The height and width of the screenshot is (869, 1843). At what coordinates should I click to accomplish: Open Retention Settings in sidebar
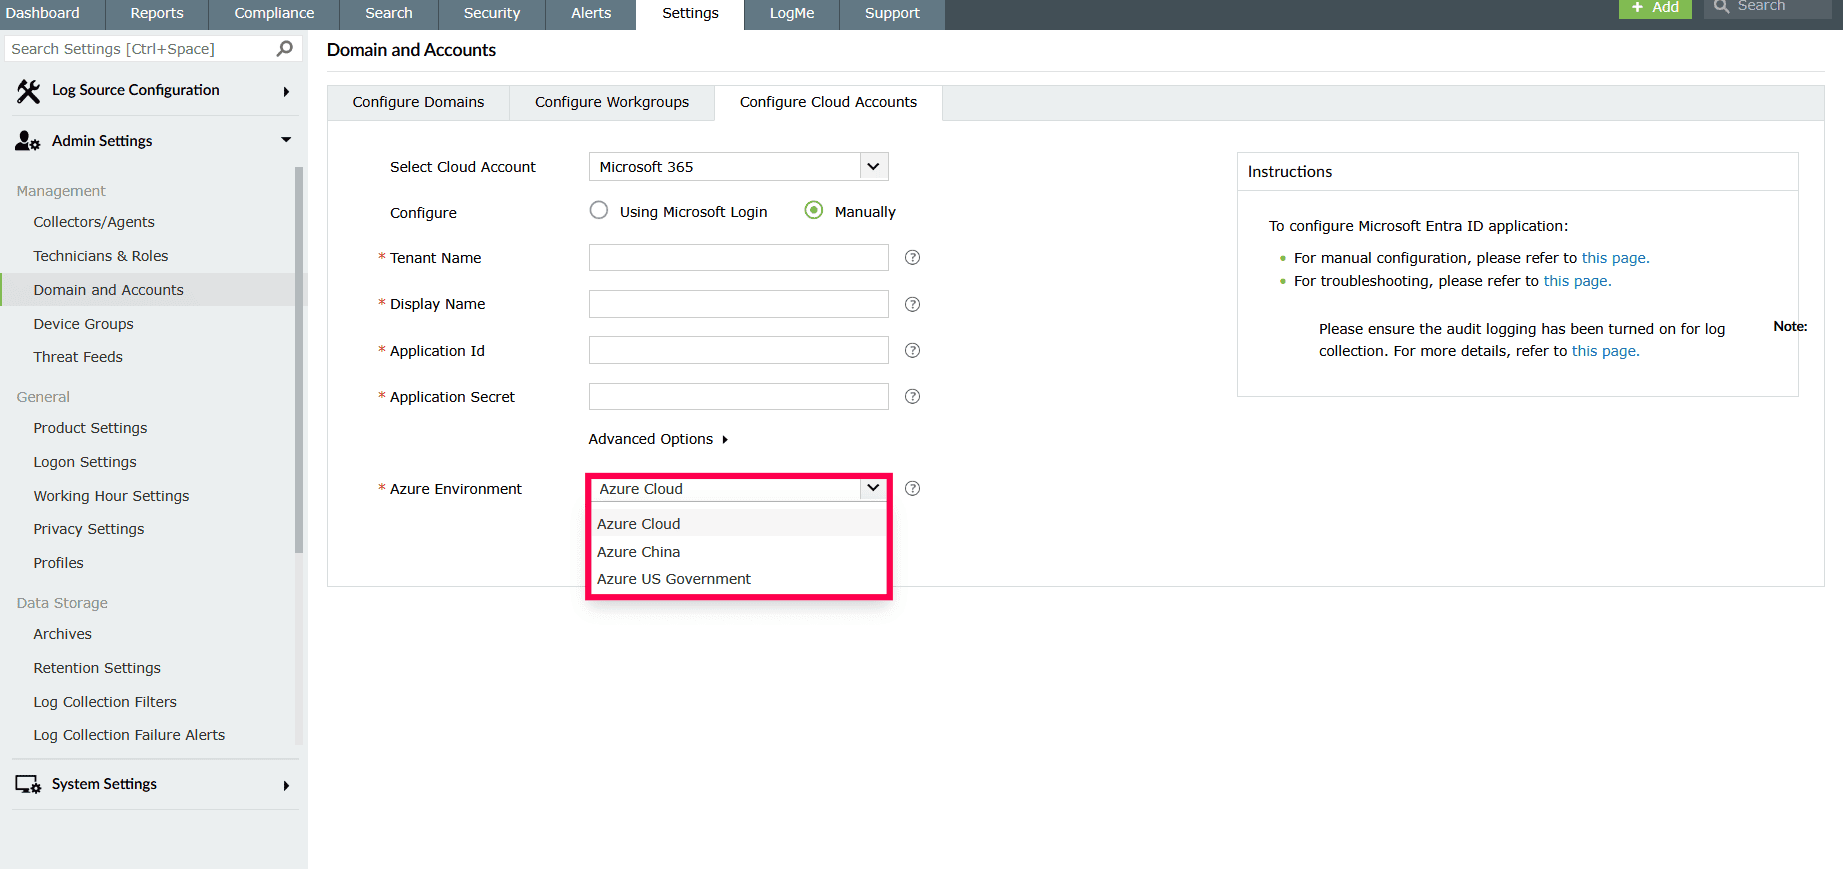(x=97, y=668)
